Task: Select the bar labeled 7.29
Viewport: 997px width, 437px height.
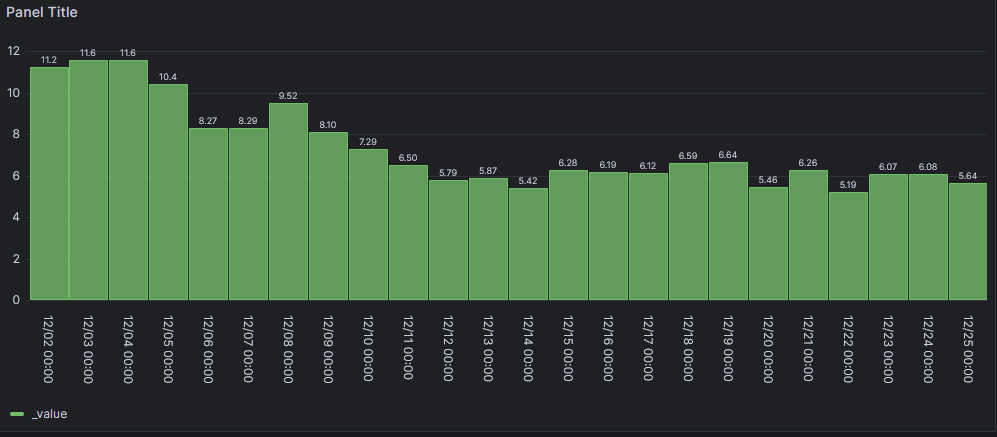Action: click(x=368, y=224)
